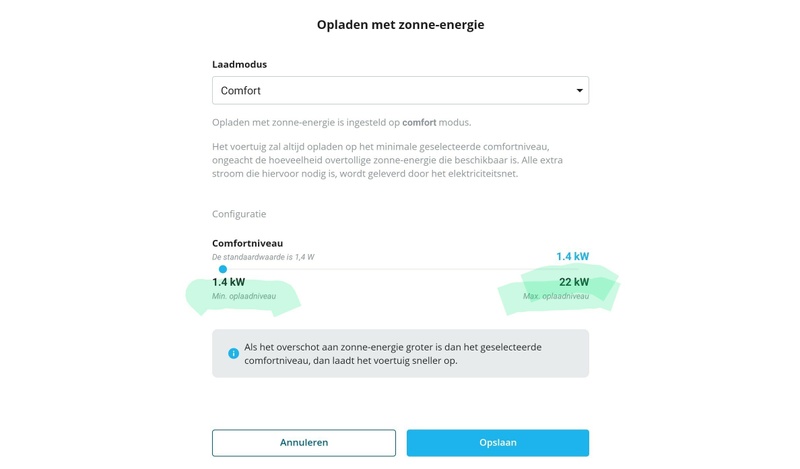Click the 'Min. oplaadniveau' caption
The width and height of the screenshot is (800, 469).
pos(245,296)
